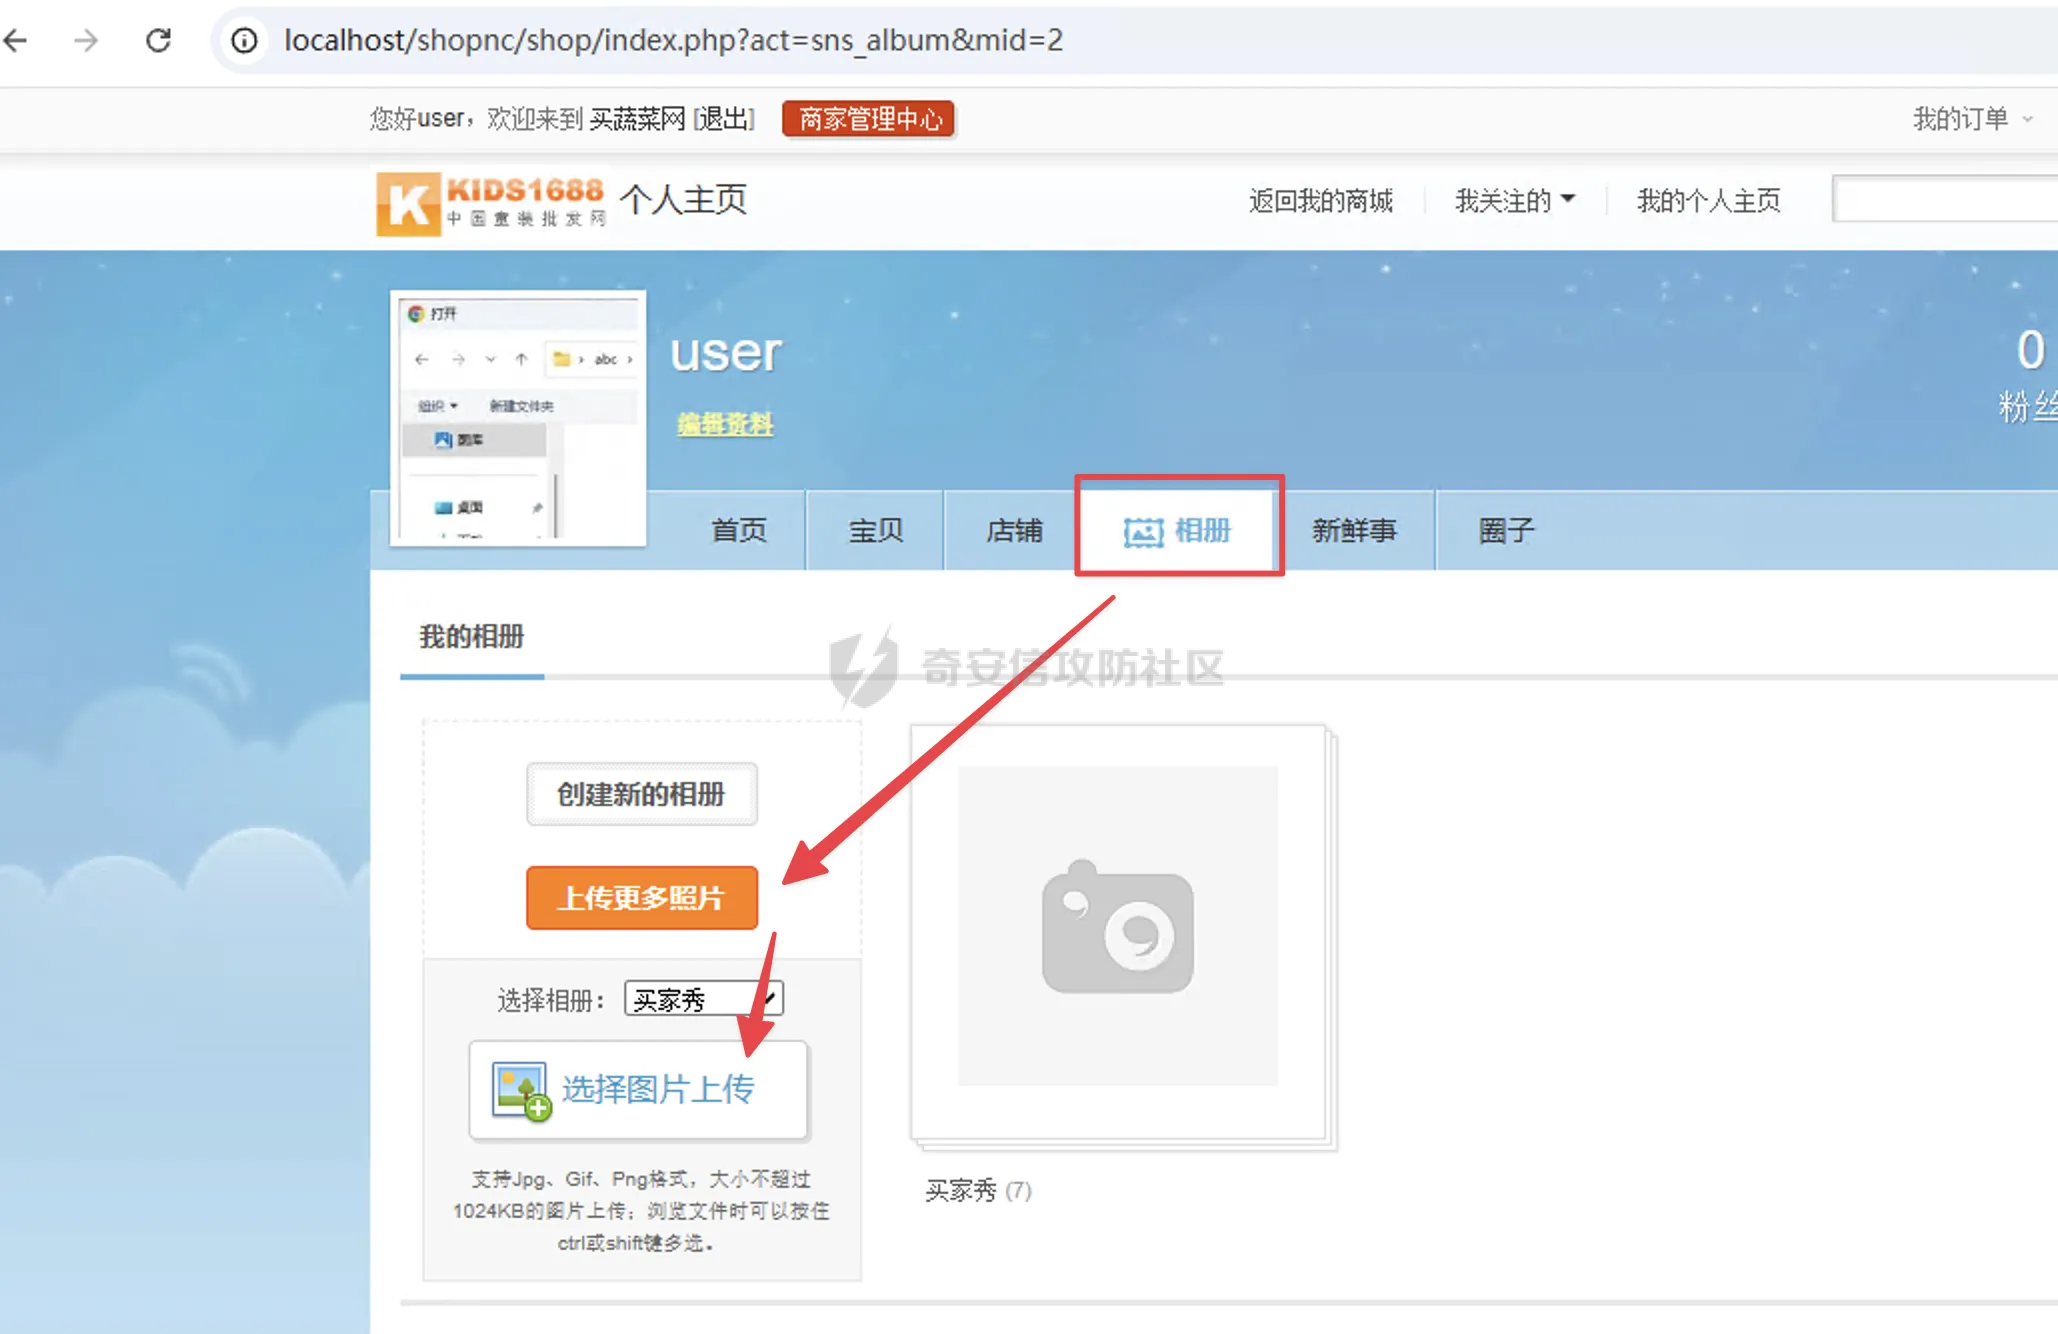The height and width of the screenshot is (1334, 2058).
Task: Click the user profile avatar thumbnail
Action: pyautogui.click(x=518, y=418)
